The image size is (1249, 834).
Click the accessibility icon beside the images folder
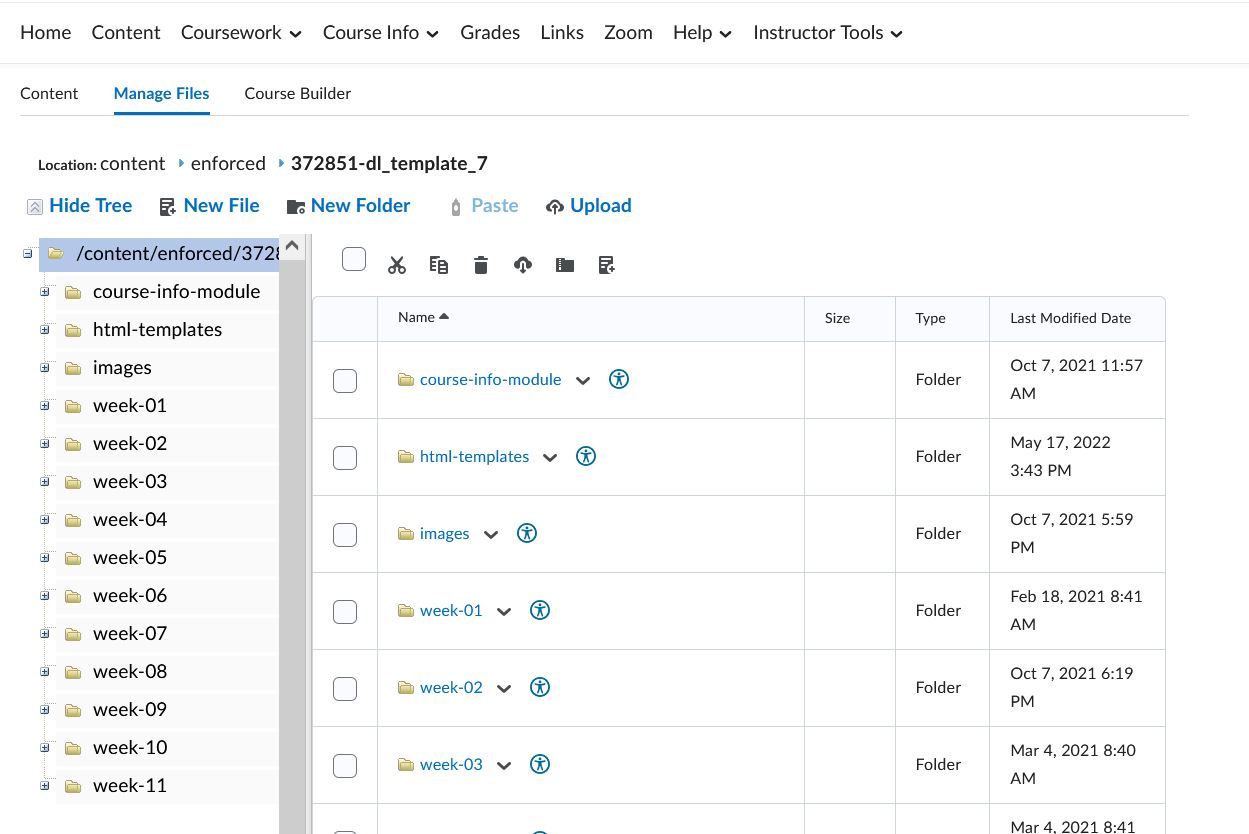[527, 533]
